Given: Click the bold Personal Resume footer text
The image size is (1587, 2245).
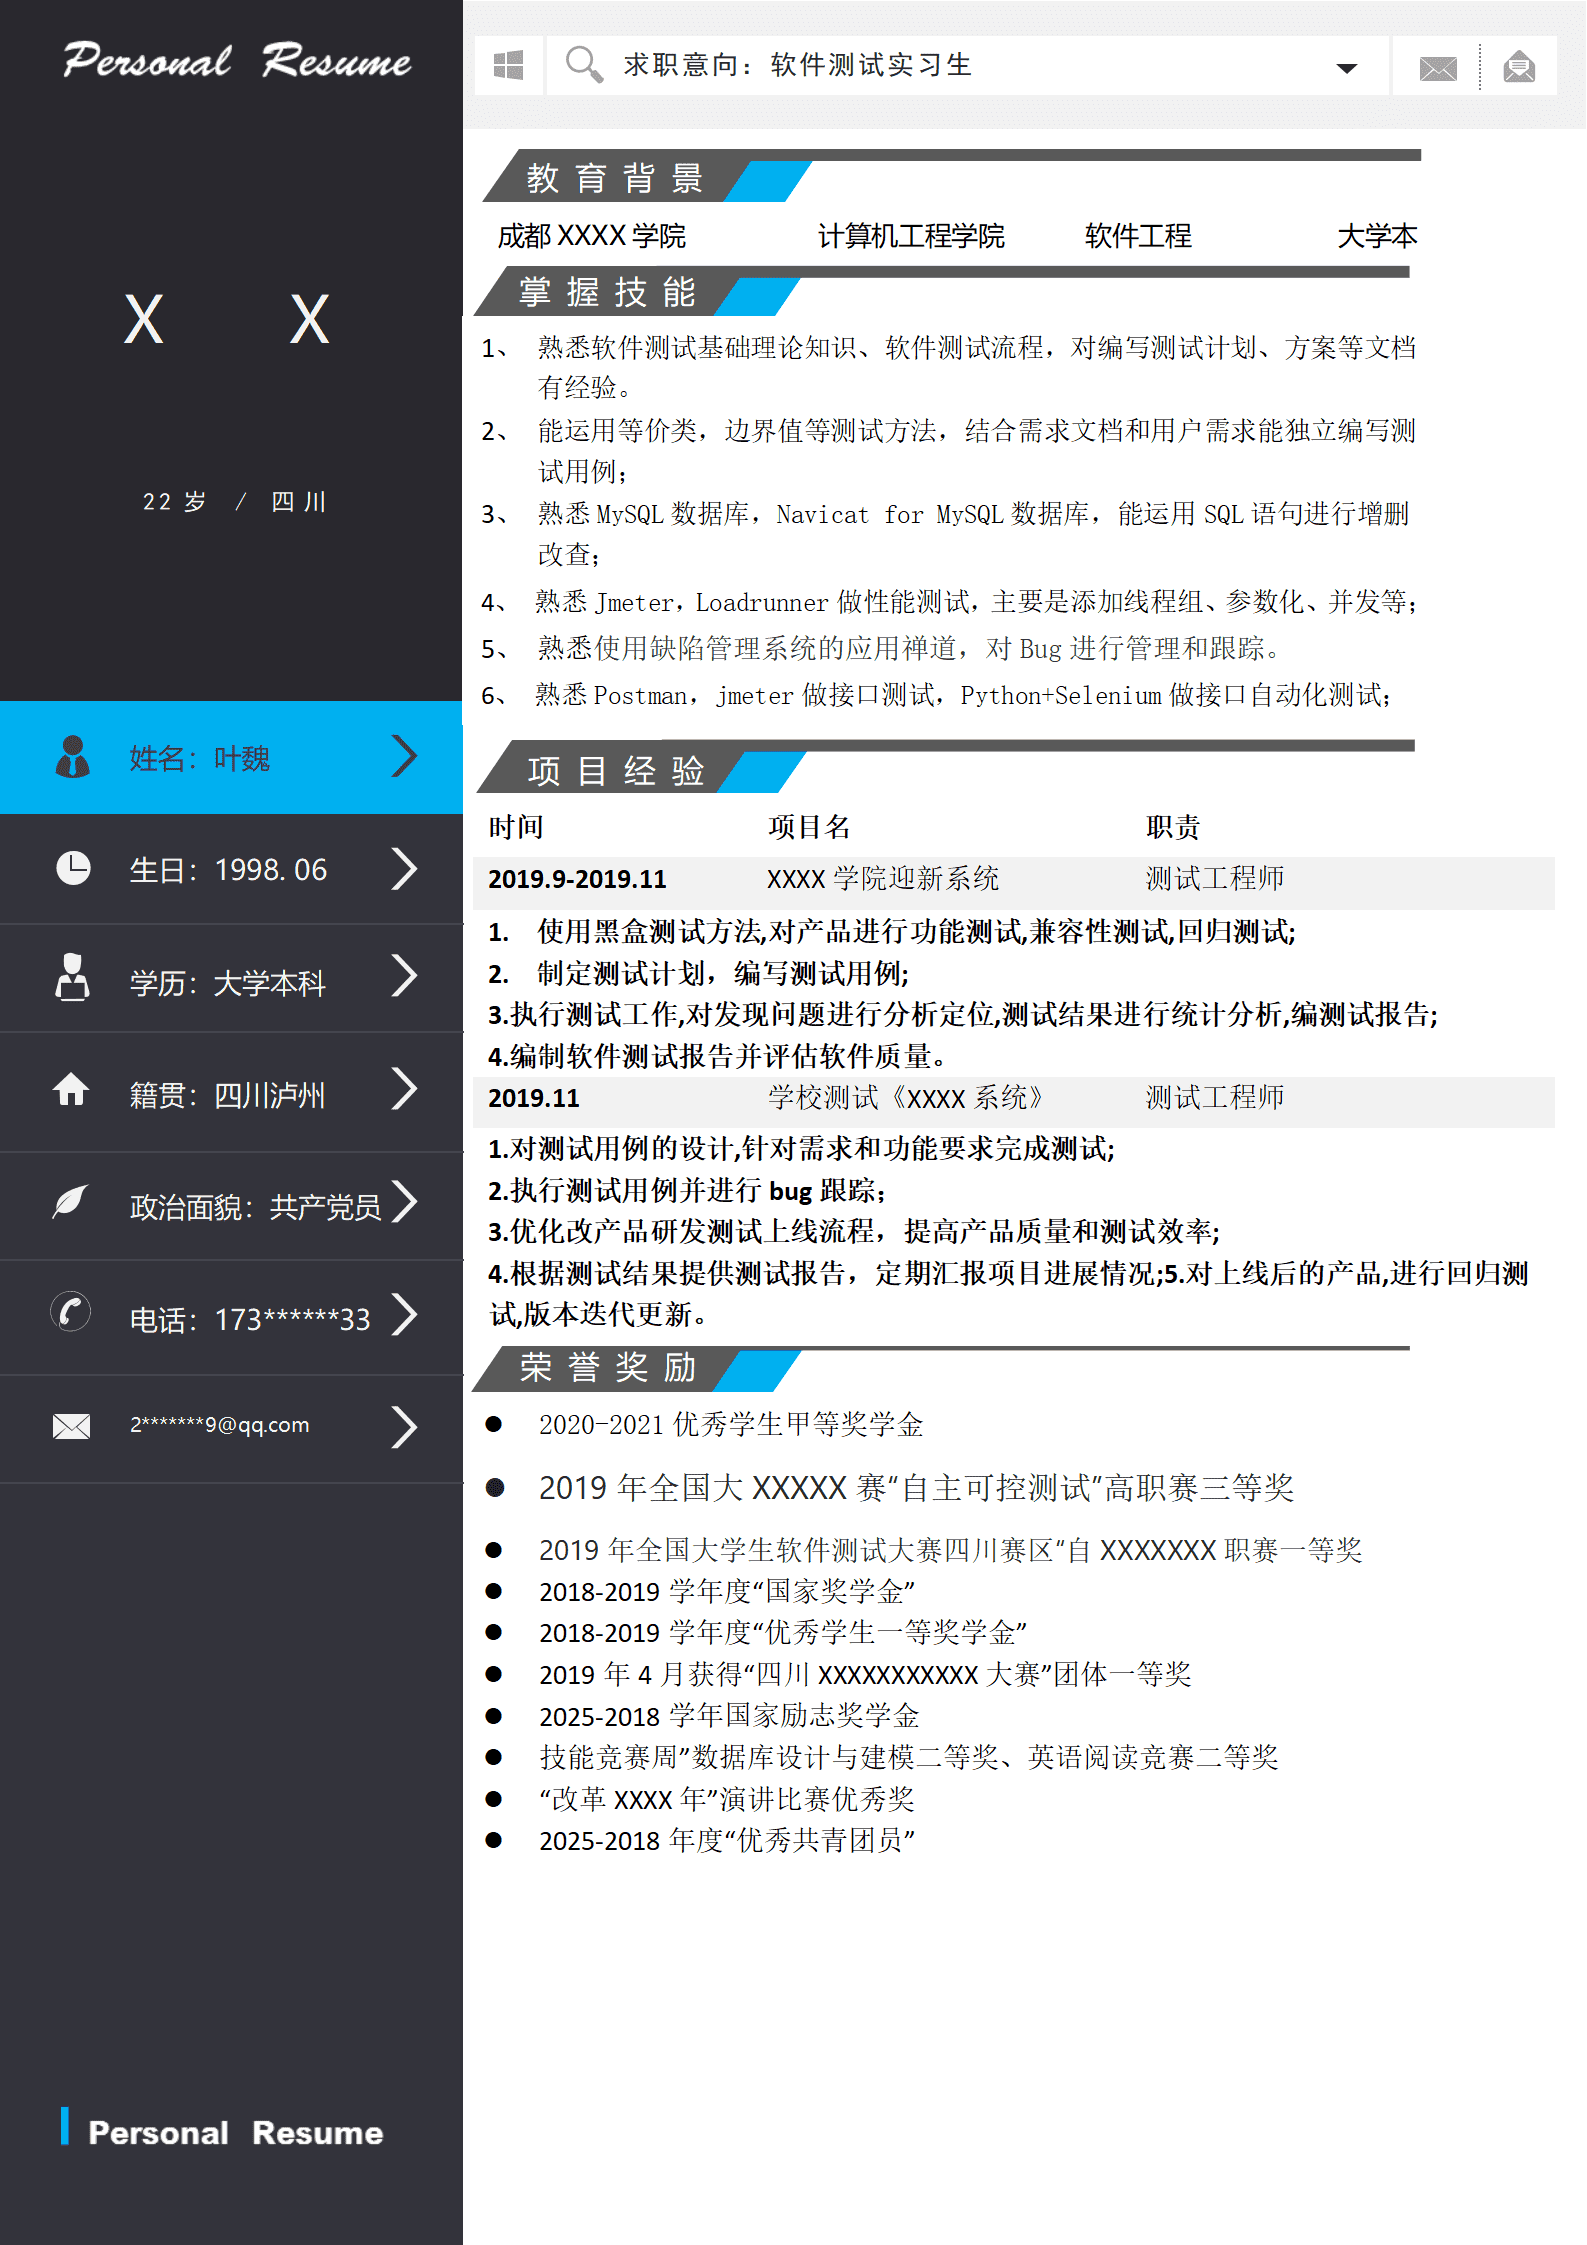Looking at the screenshot, I should coord(236,2133).
